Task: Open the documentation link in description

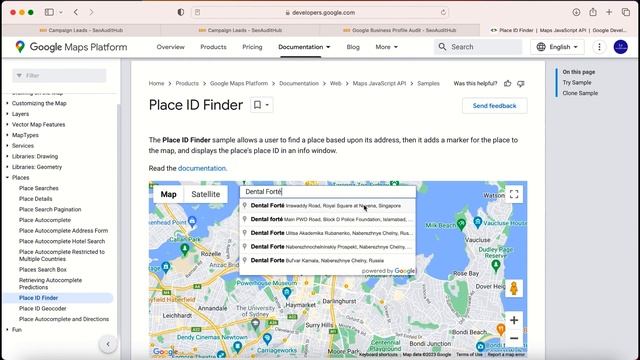Action: (x=202, y=168)
